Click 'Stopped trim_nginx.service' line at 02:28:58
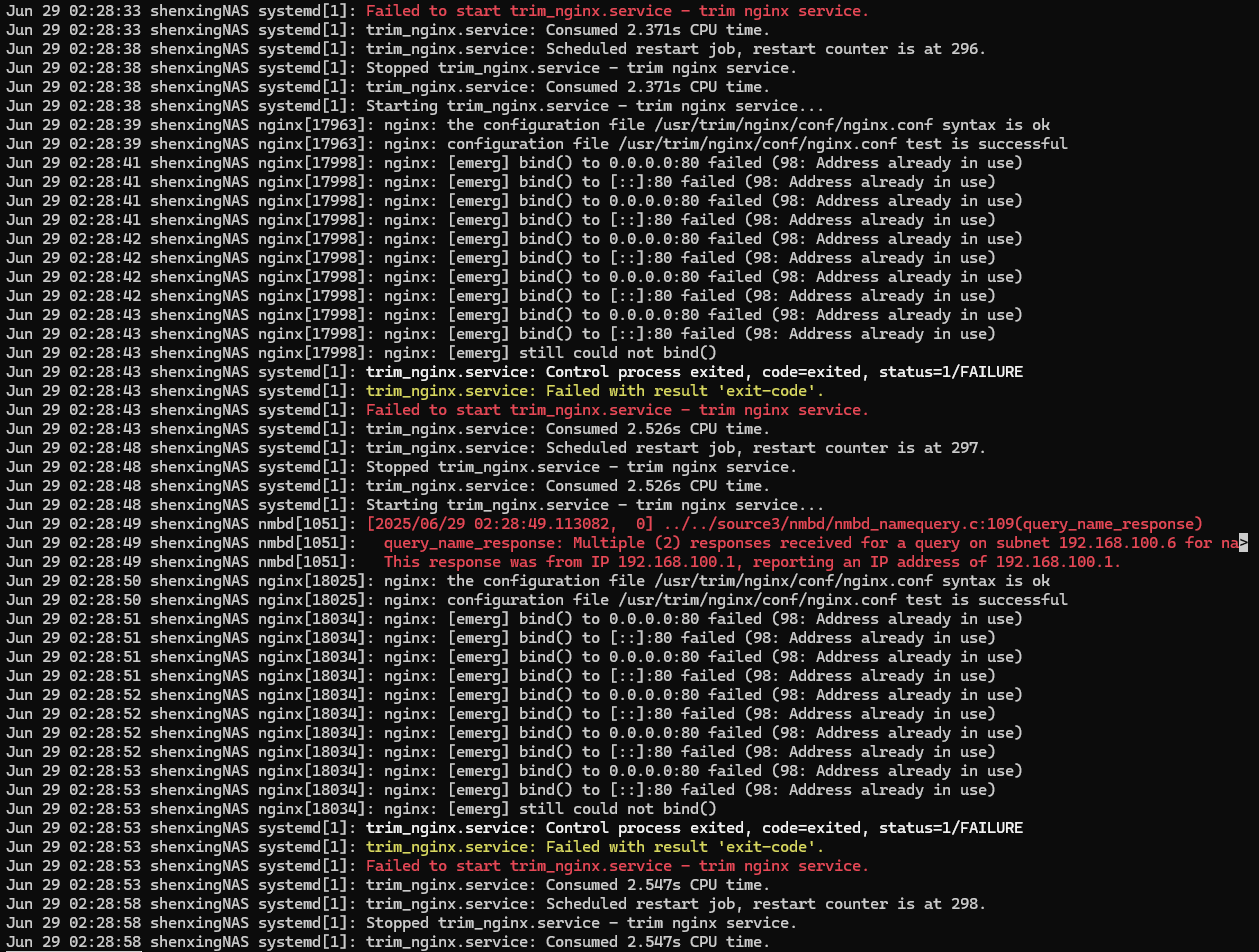This screenshot has width=1259, height=952. [x=402, y=923]
